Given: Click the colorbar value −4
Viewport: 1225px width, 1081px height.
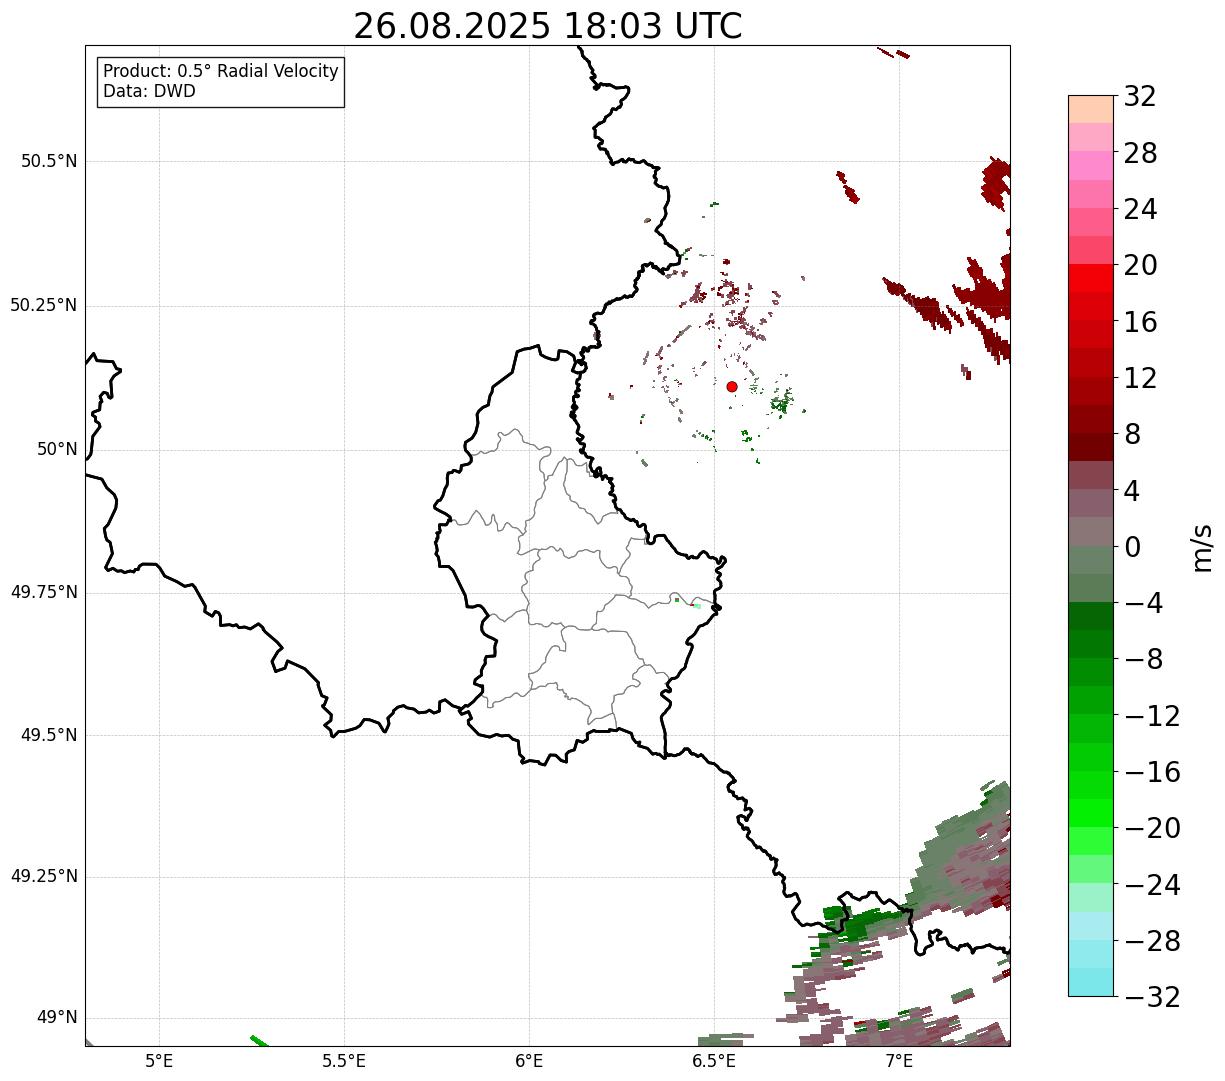Looking at the screenshot, I should click(x=1142, y=603).
